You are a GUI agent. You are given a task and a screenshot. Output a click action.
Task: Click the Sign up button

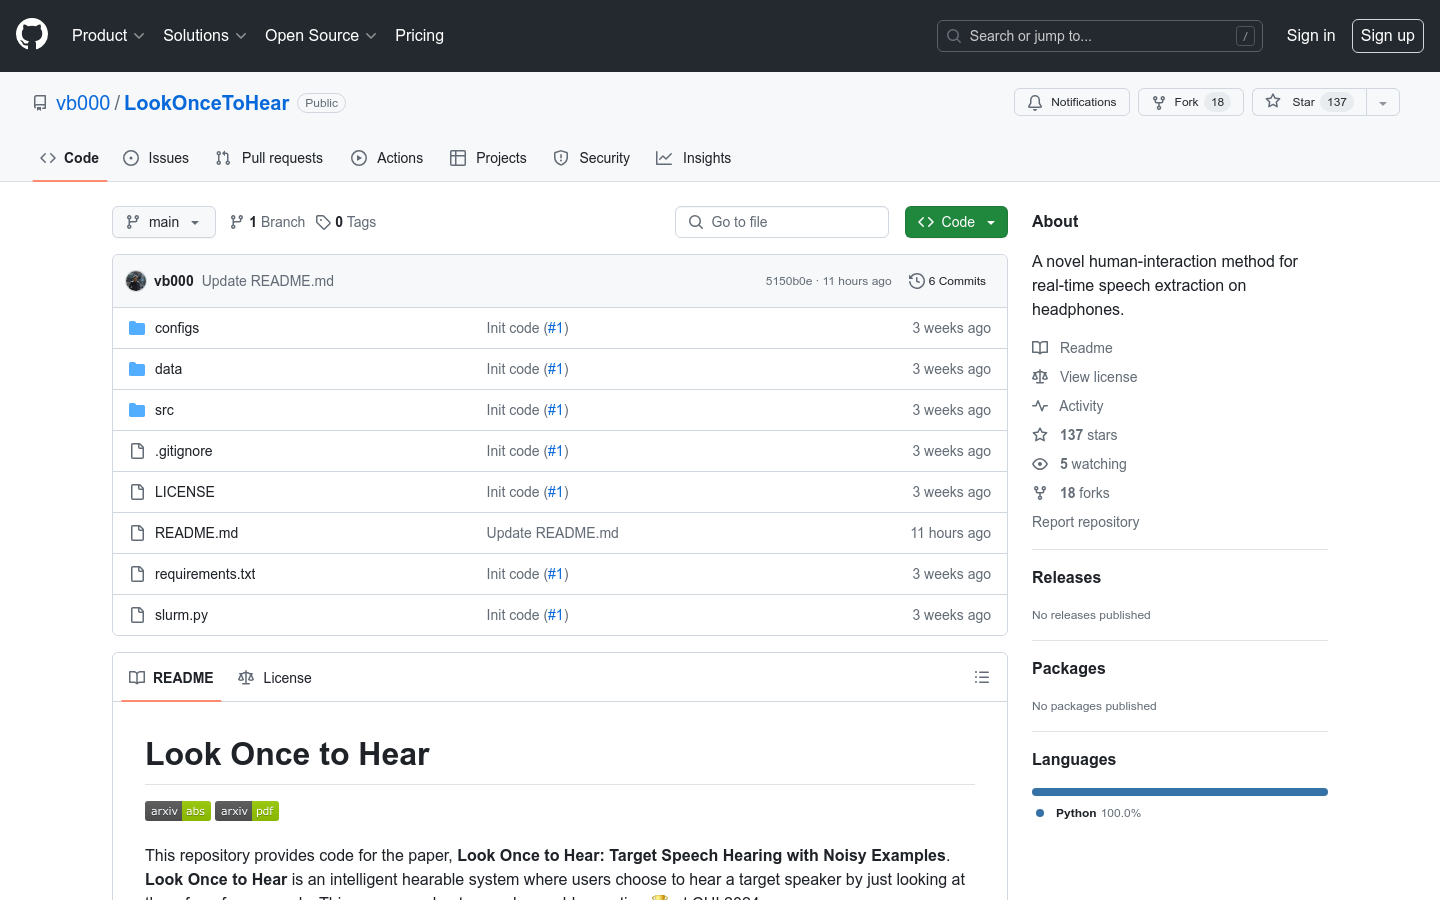(1388, 35)
